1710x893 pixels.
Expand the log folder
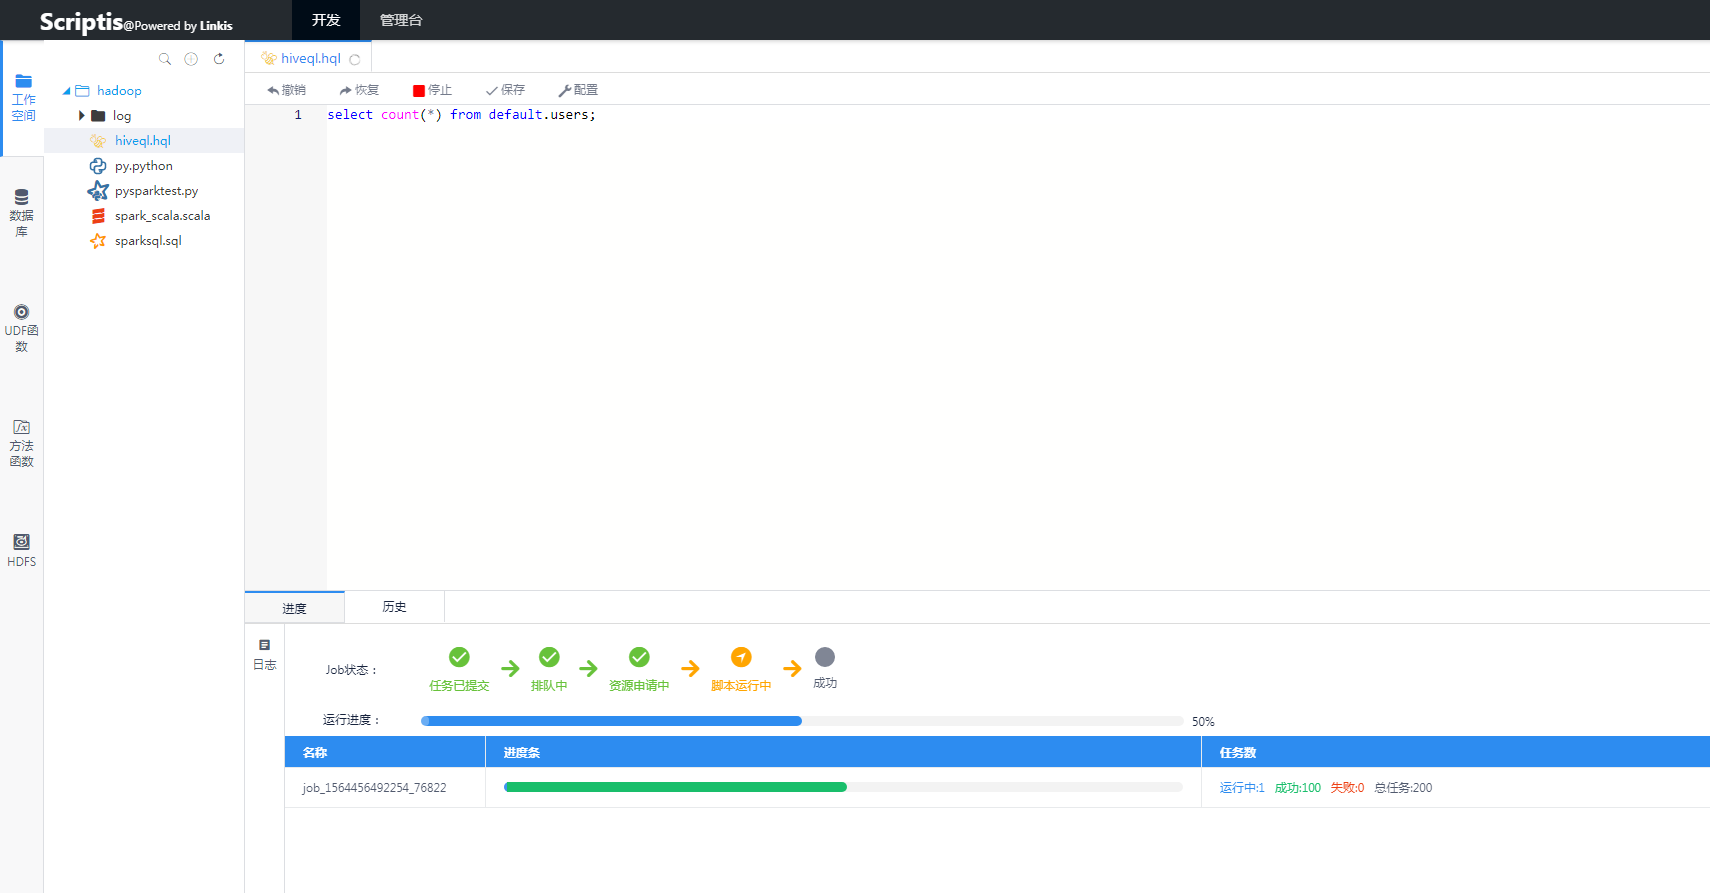point(82,116)
